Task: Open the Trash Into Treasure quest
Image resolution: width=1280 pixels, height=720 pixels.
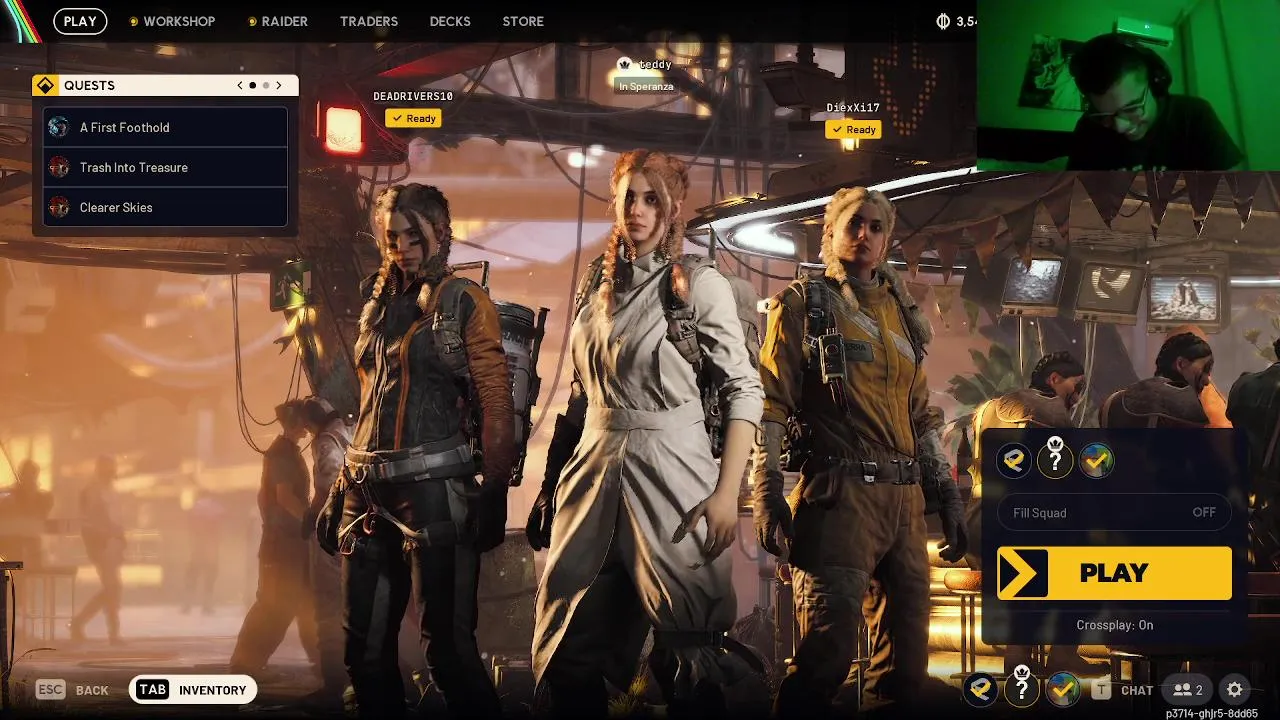Action: coord(166,167)
